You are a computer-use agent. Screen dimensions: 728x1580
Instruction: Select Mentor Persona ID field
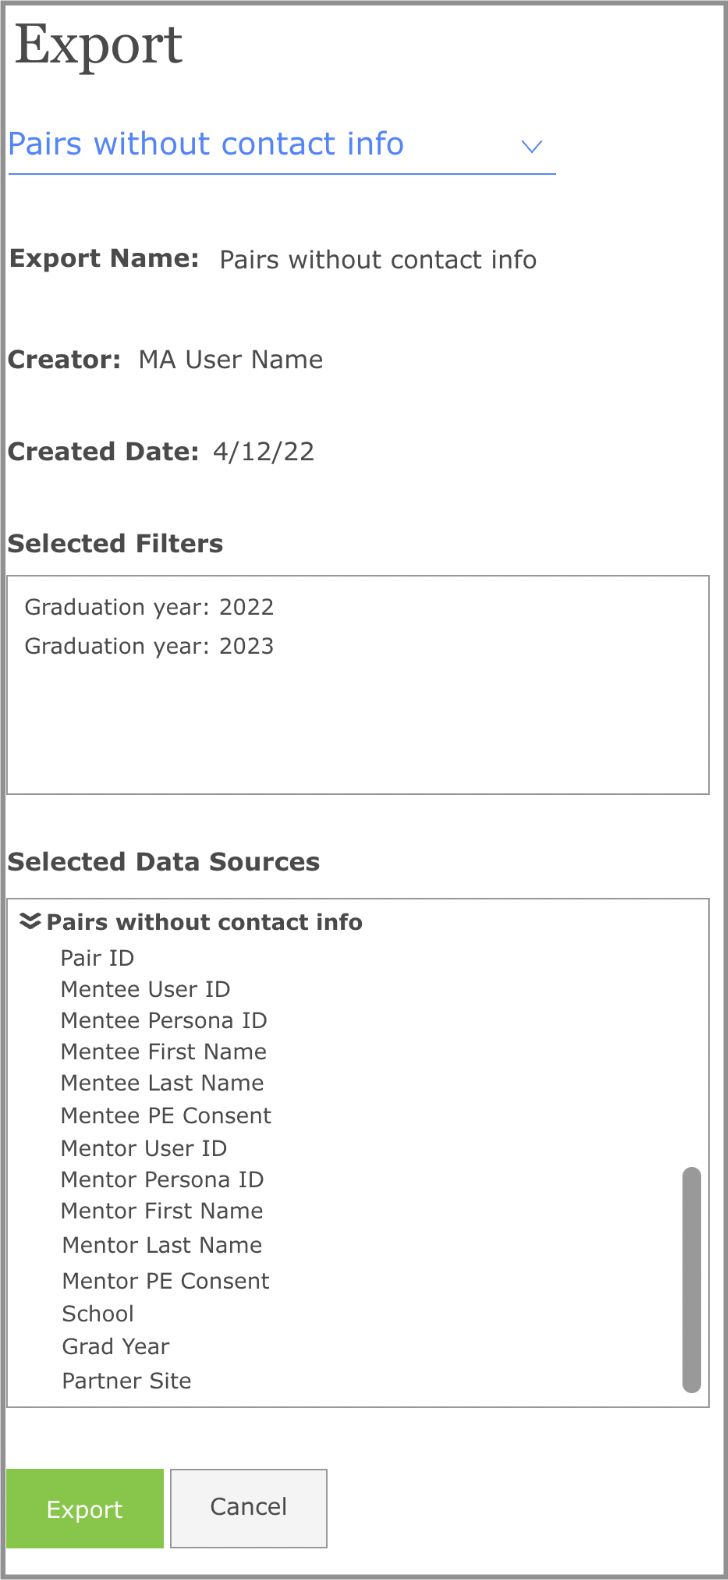pyautogui.click(x=162, y=1179)
